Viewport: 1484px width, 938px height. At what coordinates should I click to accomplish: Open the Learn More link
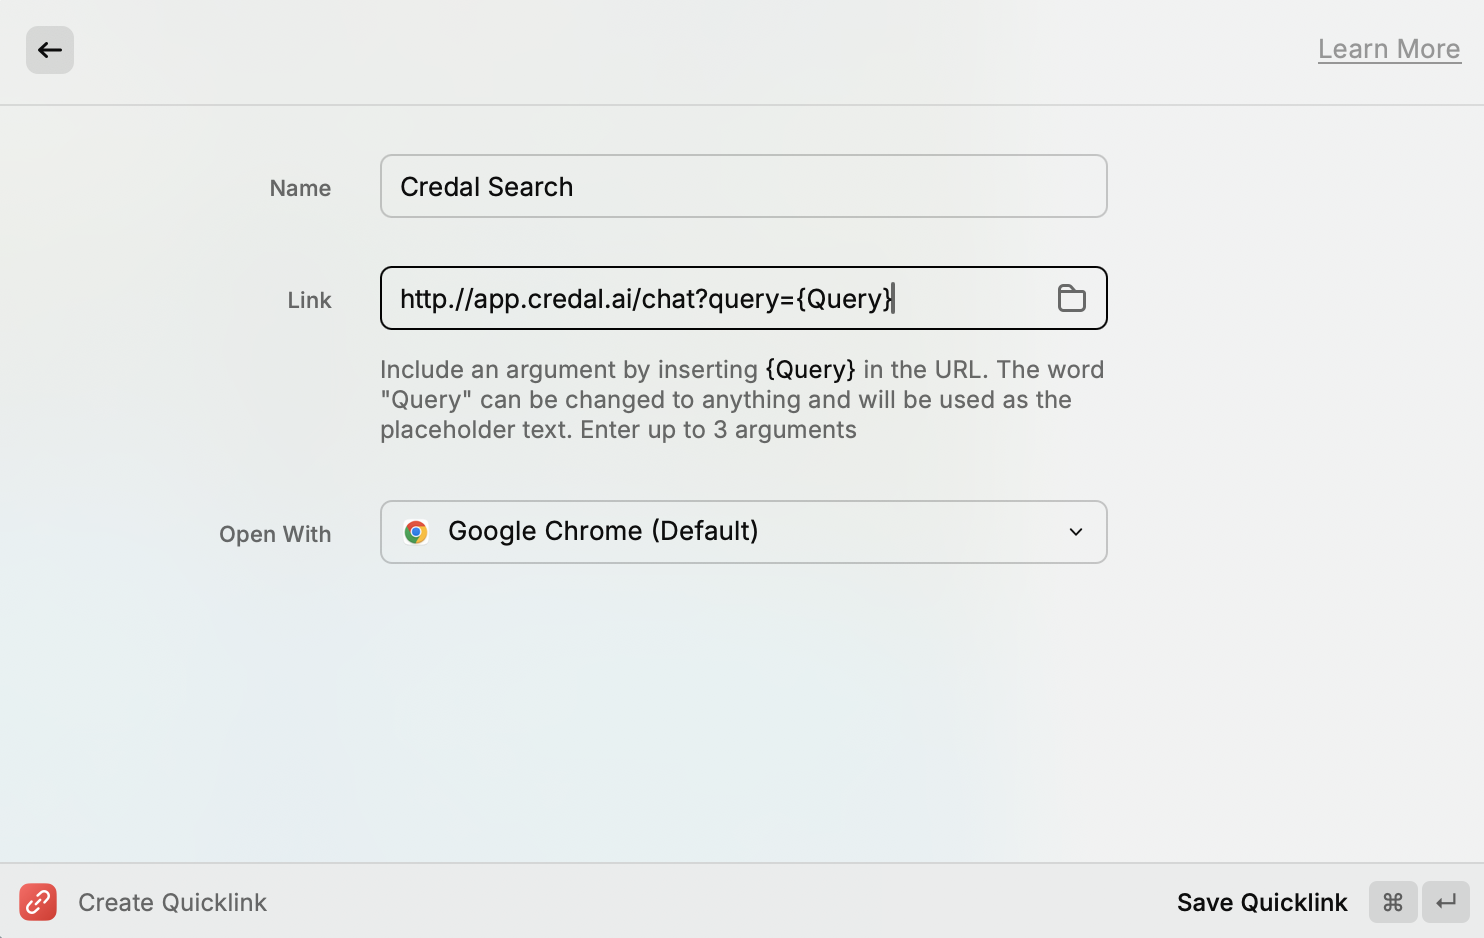click(x=1389, y=49)
